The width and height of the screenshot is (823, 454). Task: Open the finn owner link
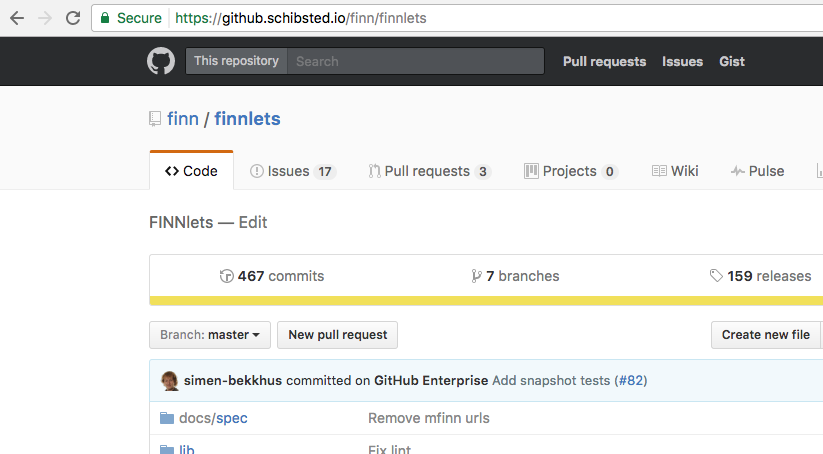coord(183,119)
